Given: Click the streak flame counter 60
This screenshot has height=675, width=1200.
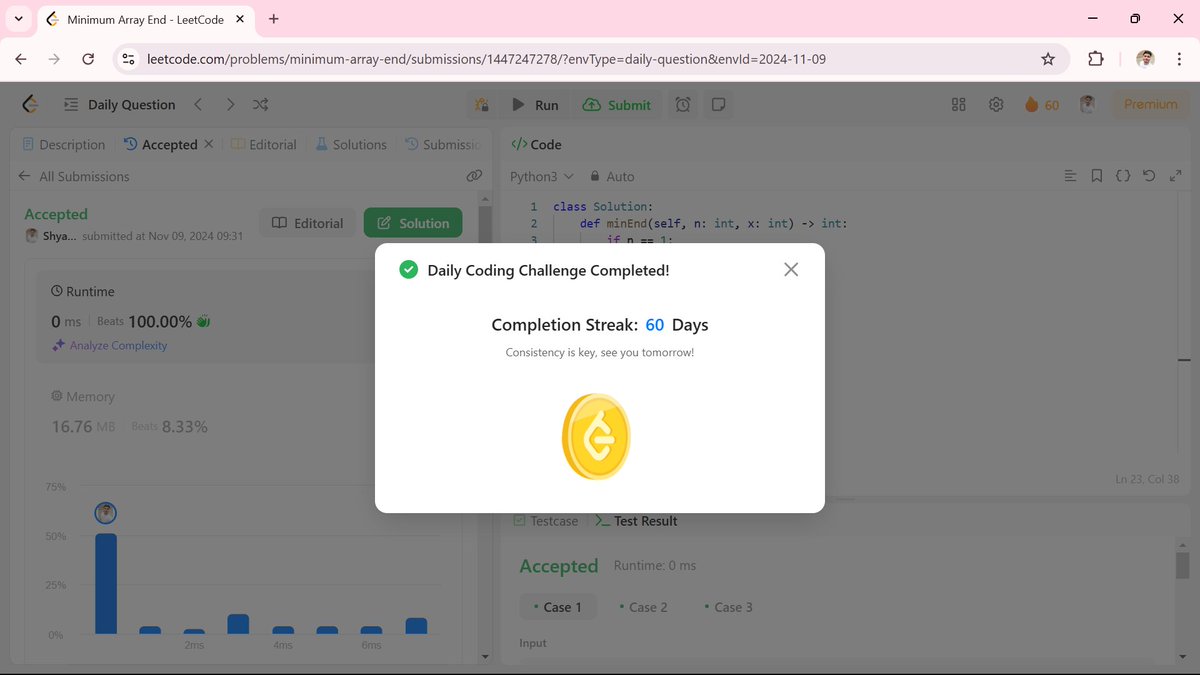Looking at the screenshot, I should 1042,104.
